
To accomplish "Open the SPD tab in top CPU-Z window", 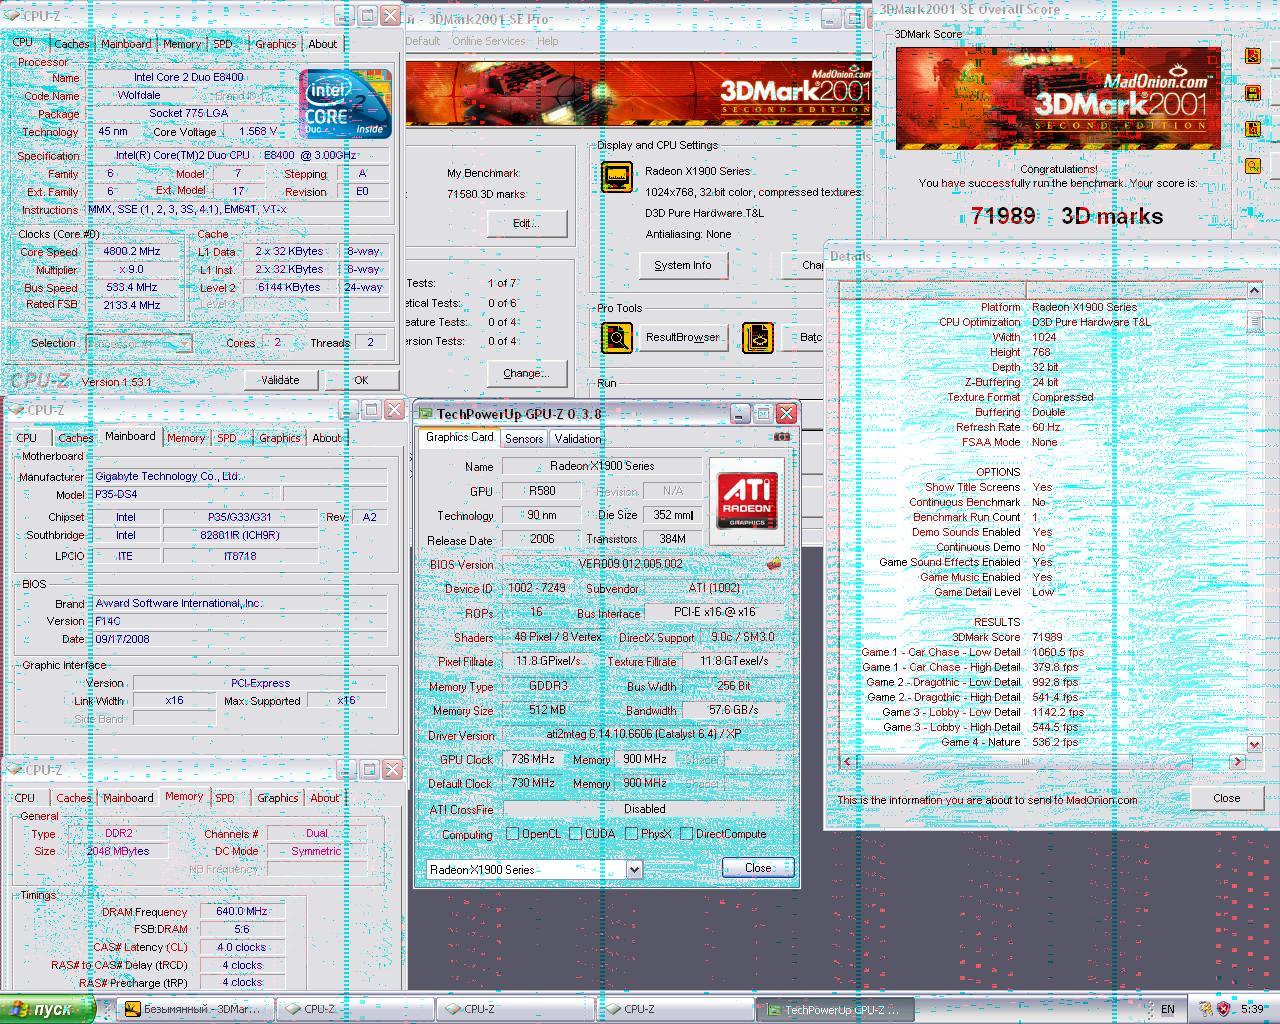I will (223, 44).
